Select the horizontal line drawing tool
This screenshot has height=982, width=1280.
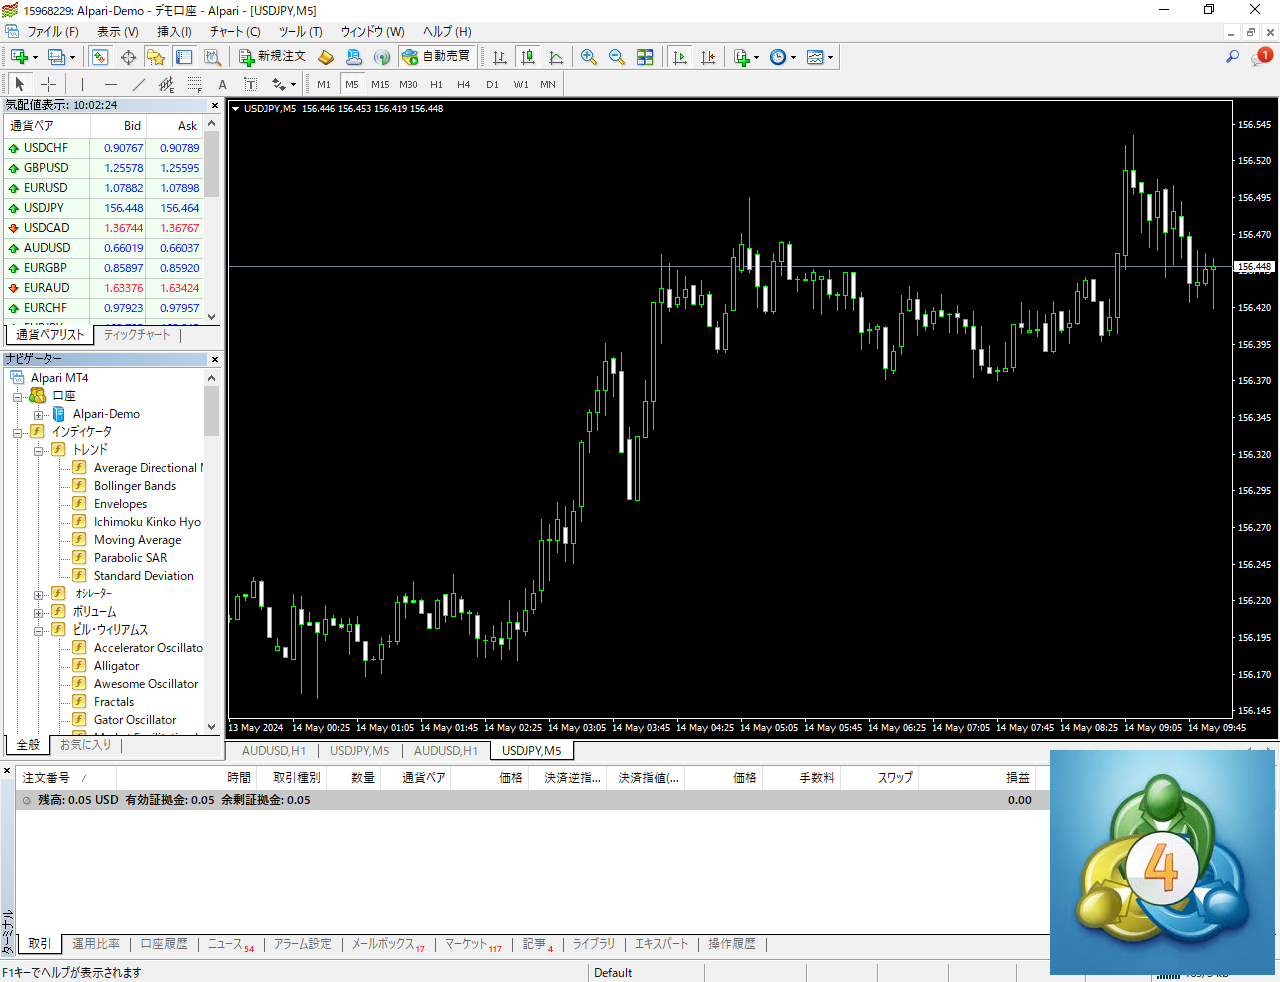(111, 85)
